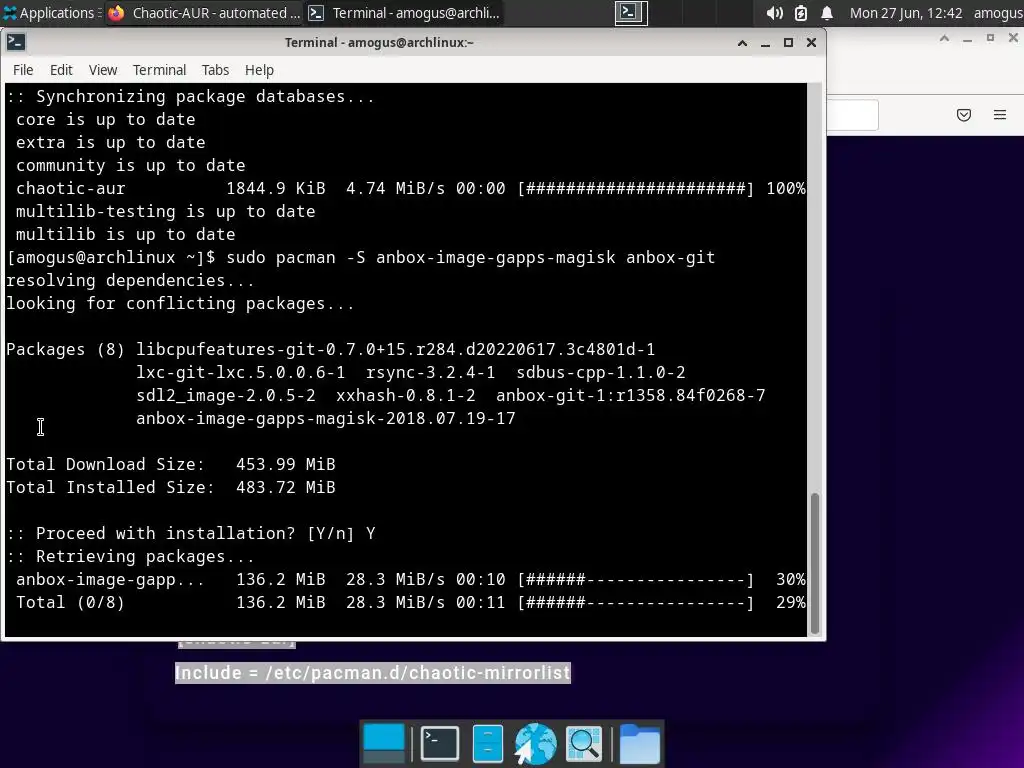
Task: Click the 'extra is up to date' line
Action: [110, 142]
